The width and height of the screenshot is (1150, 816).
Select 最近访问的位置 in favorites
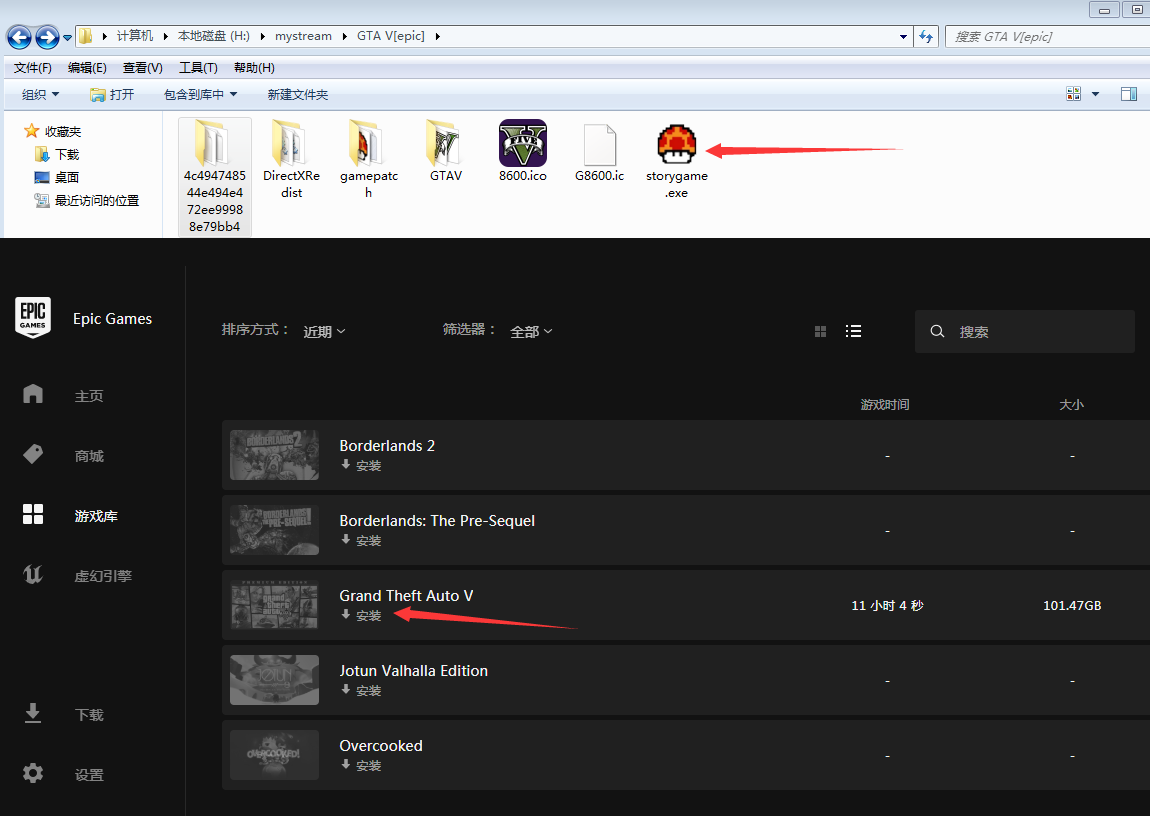(87, 200)
